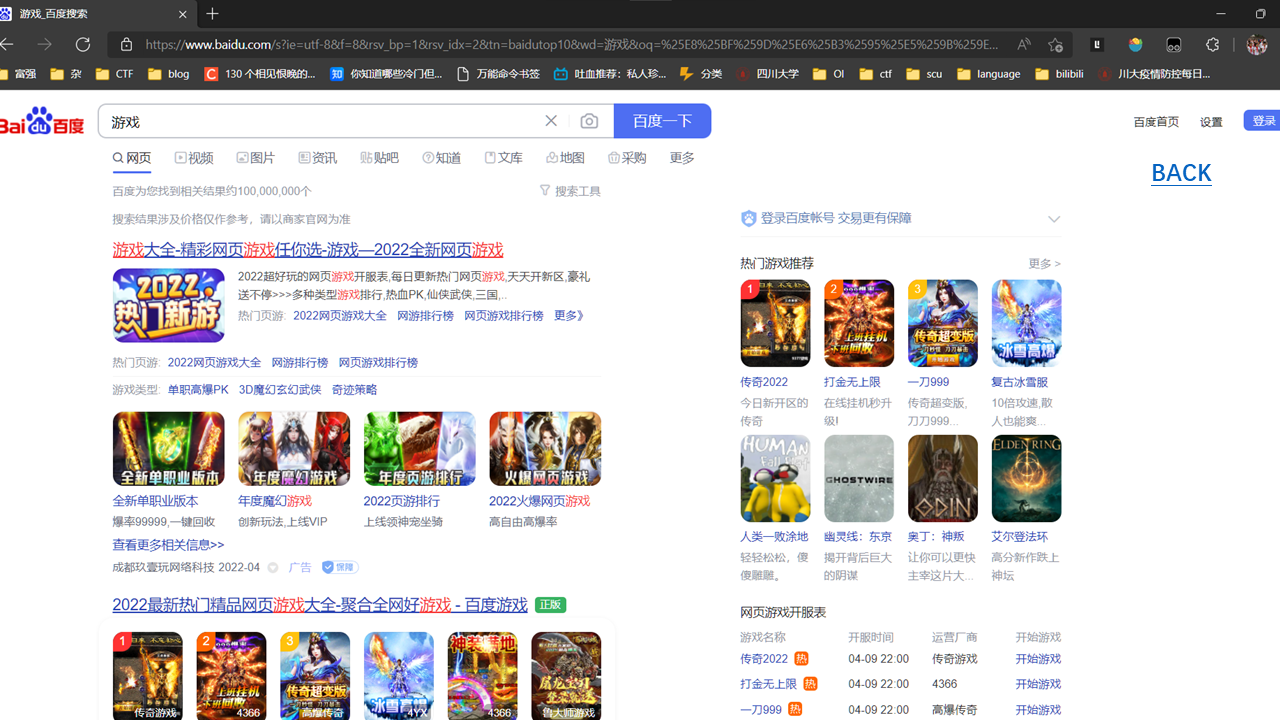Click the 百度一下 search button

pos(662,121)
